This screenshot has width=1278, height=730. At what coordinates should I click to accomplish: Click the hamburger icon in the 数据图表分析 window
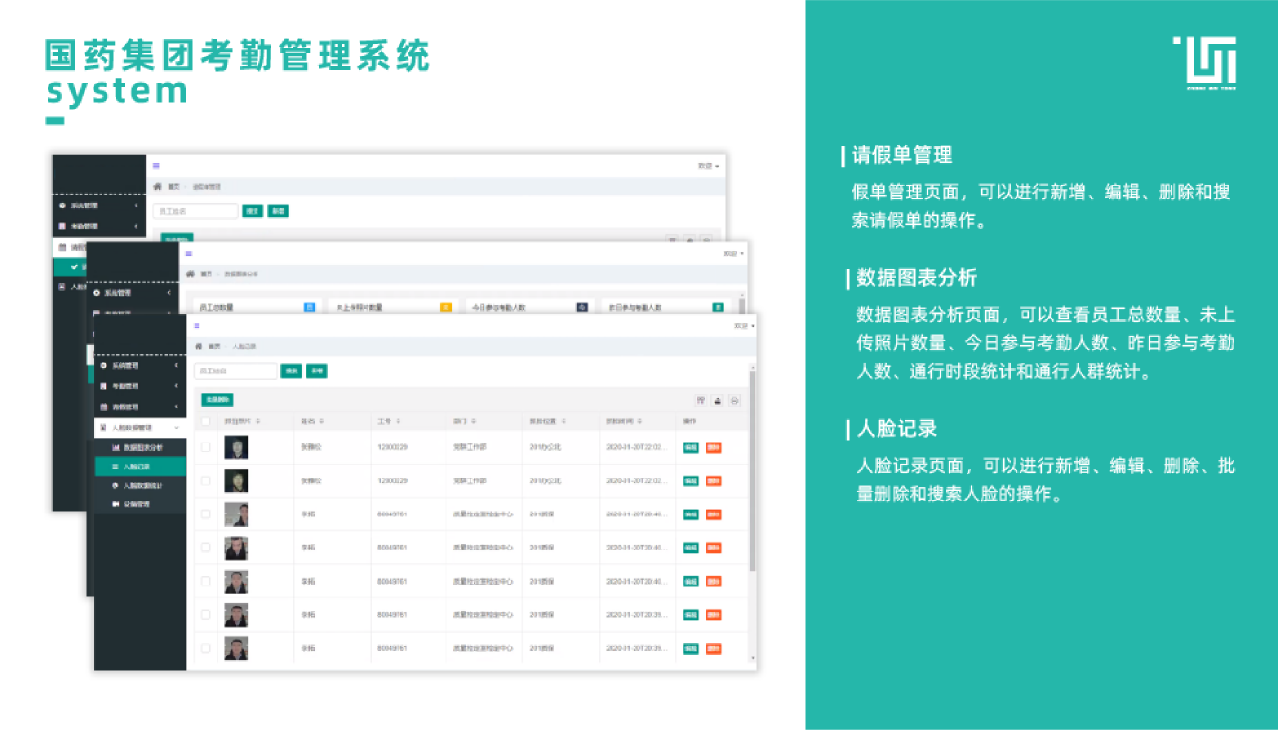pyautogui.click(x=189, y=254)
